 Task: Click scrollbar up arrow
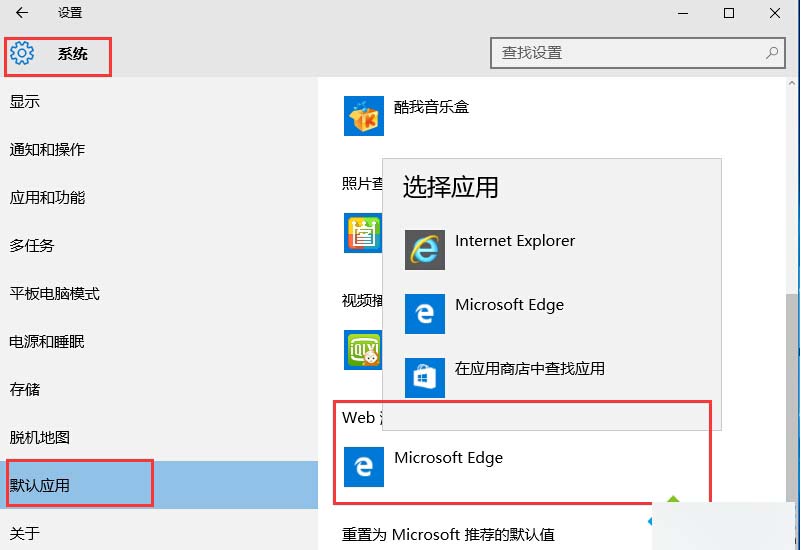(791, 83)
